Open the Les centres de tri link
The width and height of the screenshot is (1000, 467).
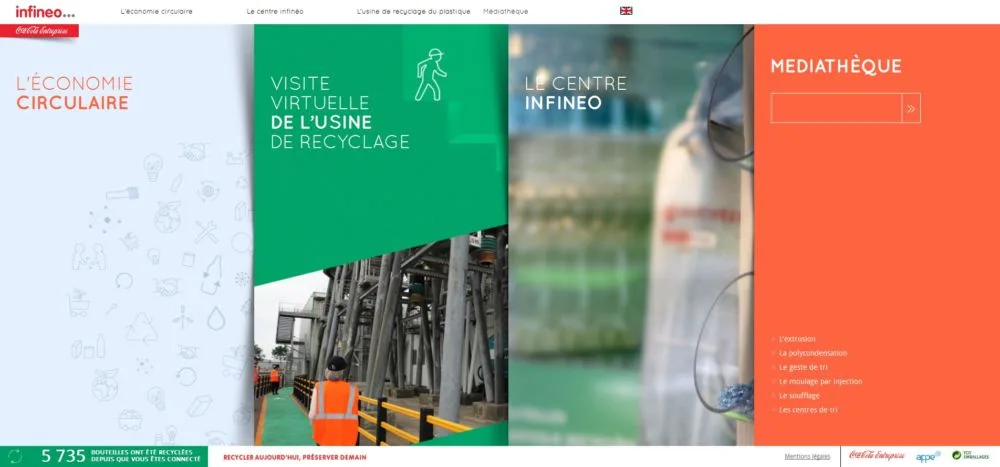point(808,410)
